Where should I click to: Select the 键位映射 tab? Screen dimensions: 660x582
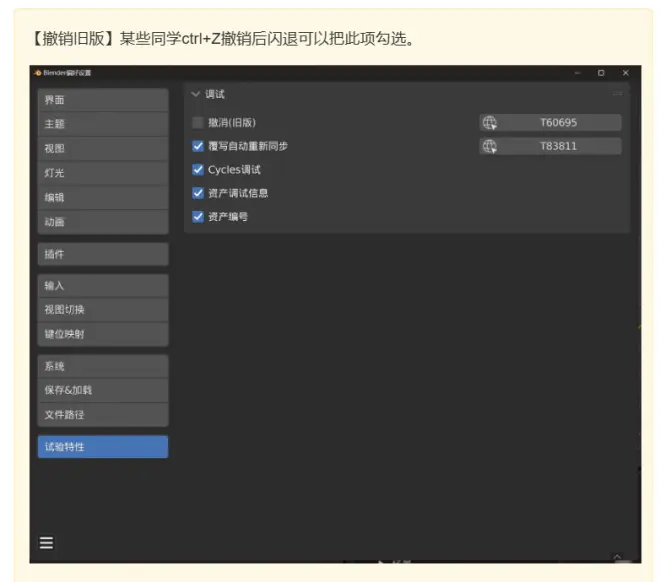(x=103, y=334)
